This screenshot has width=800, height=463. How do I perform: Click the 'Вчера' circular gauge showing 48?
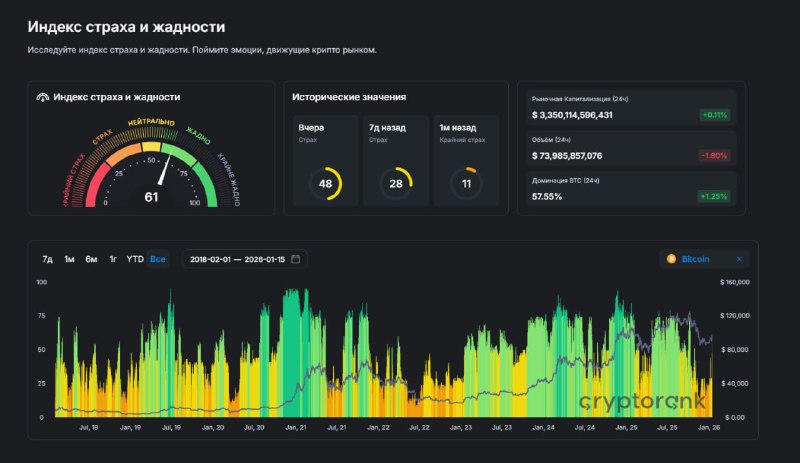click(x=325, y=183)
